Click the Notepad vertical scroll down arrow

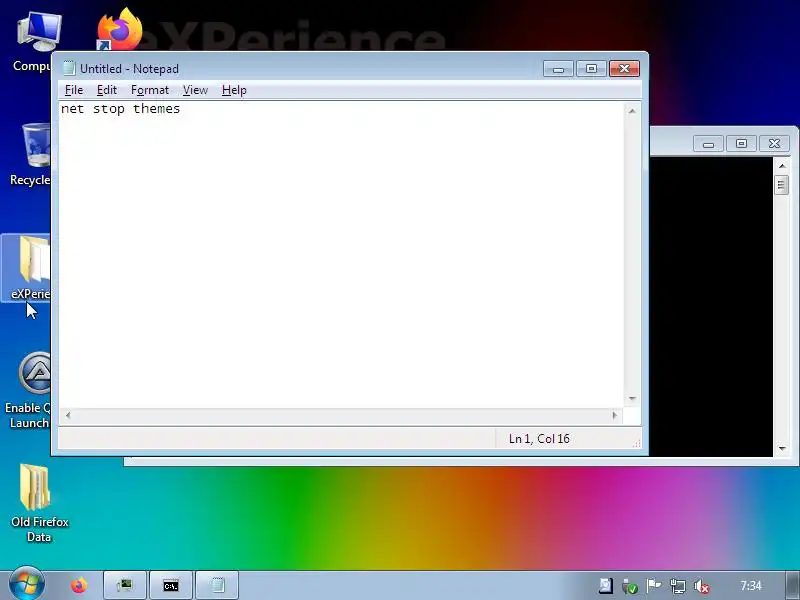click(x=632, y=398)
